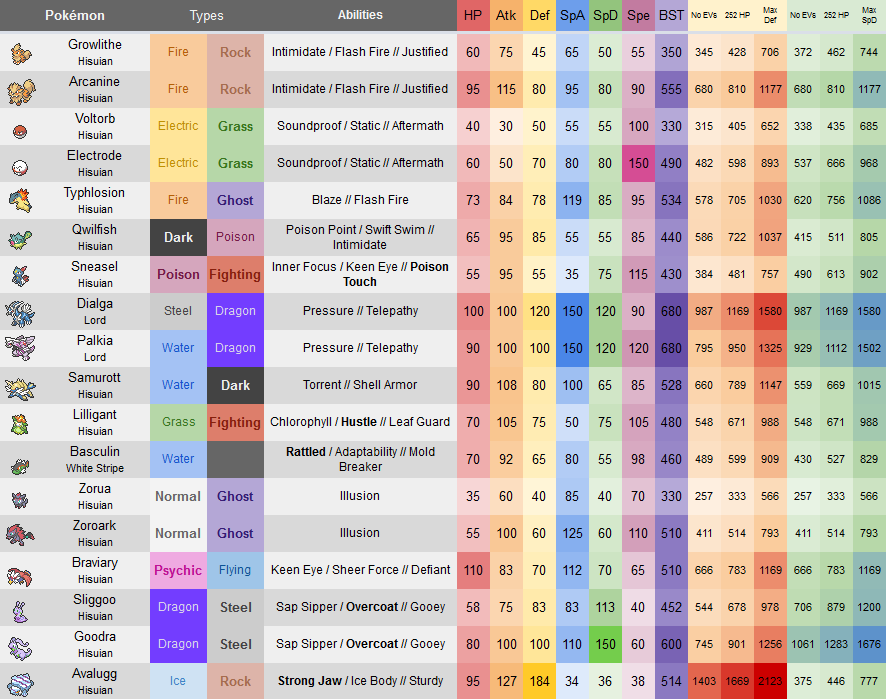This screenshot has height=699, width=888.
Task: Click Avalugg's Defense stat value 184
Action: click(x=539, y=682)
